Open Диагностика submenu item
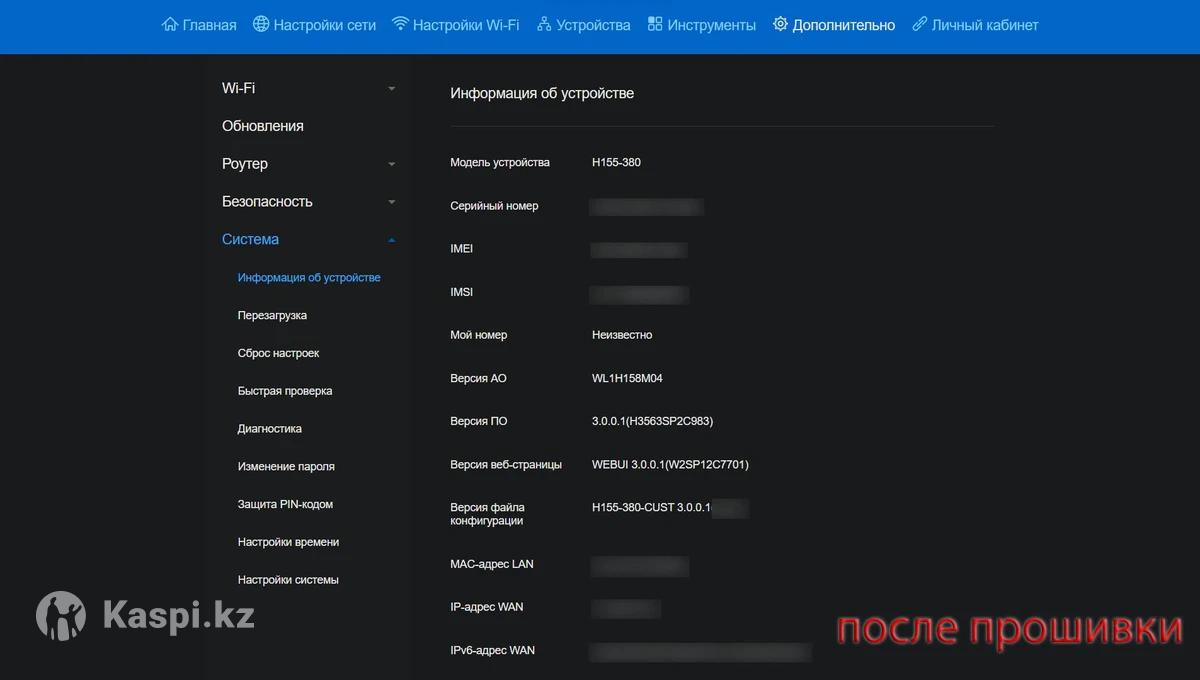The image size is (1200, 680). [x=269, y=429]
